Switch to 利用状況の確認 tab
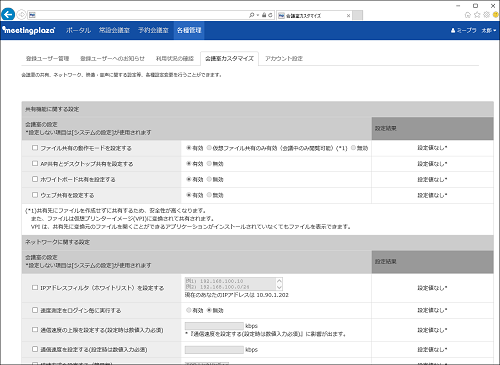 click(x=175, y=59)
